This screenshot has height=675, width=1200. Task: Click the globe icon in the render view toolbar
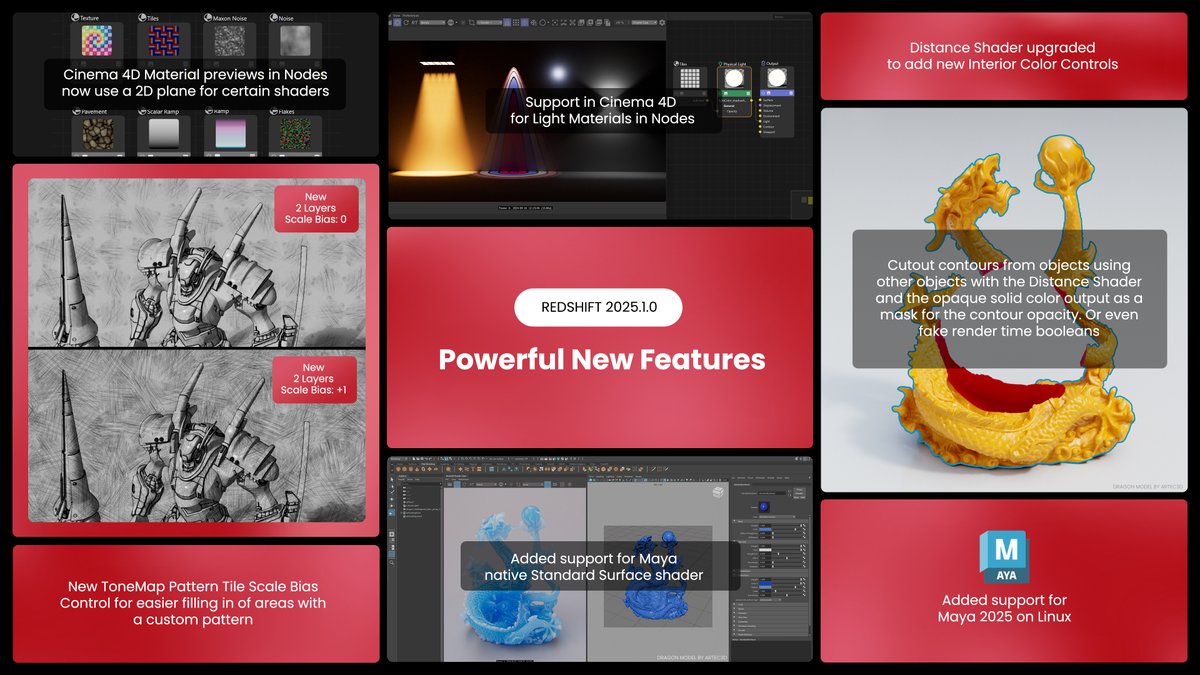coord(450,22)
